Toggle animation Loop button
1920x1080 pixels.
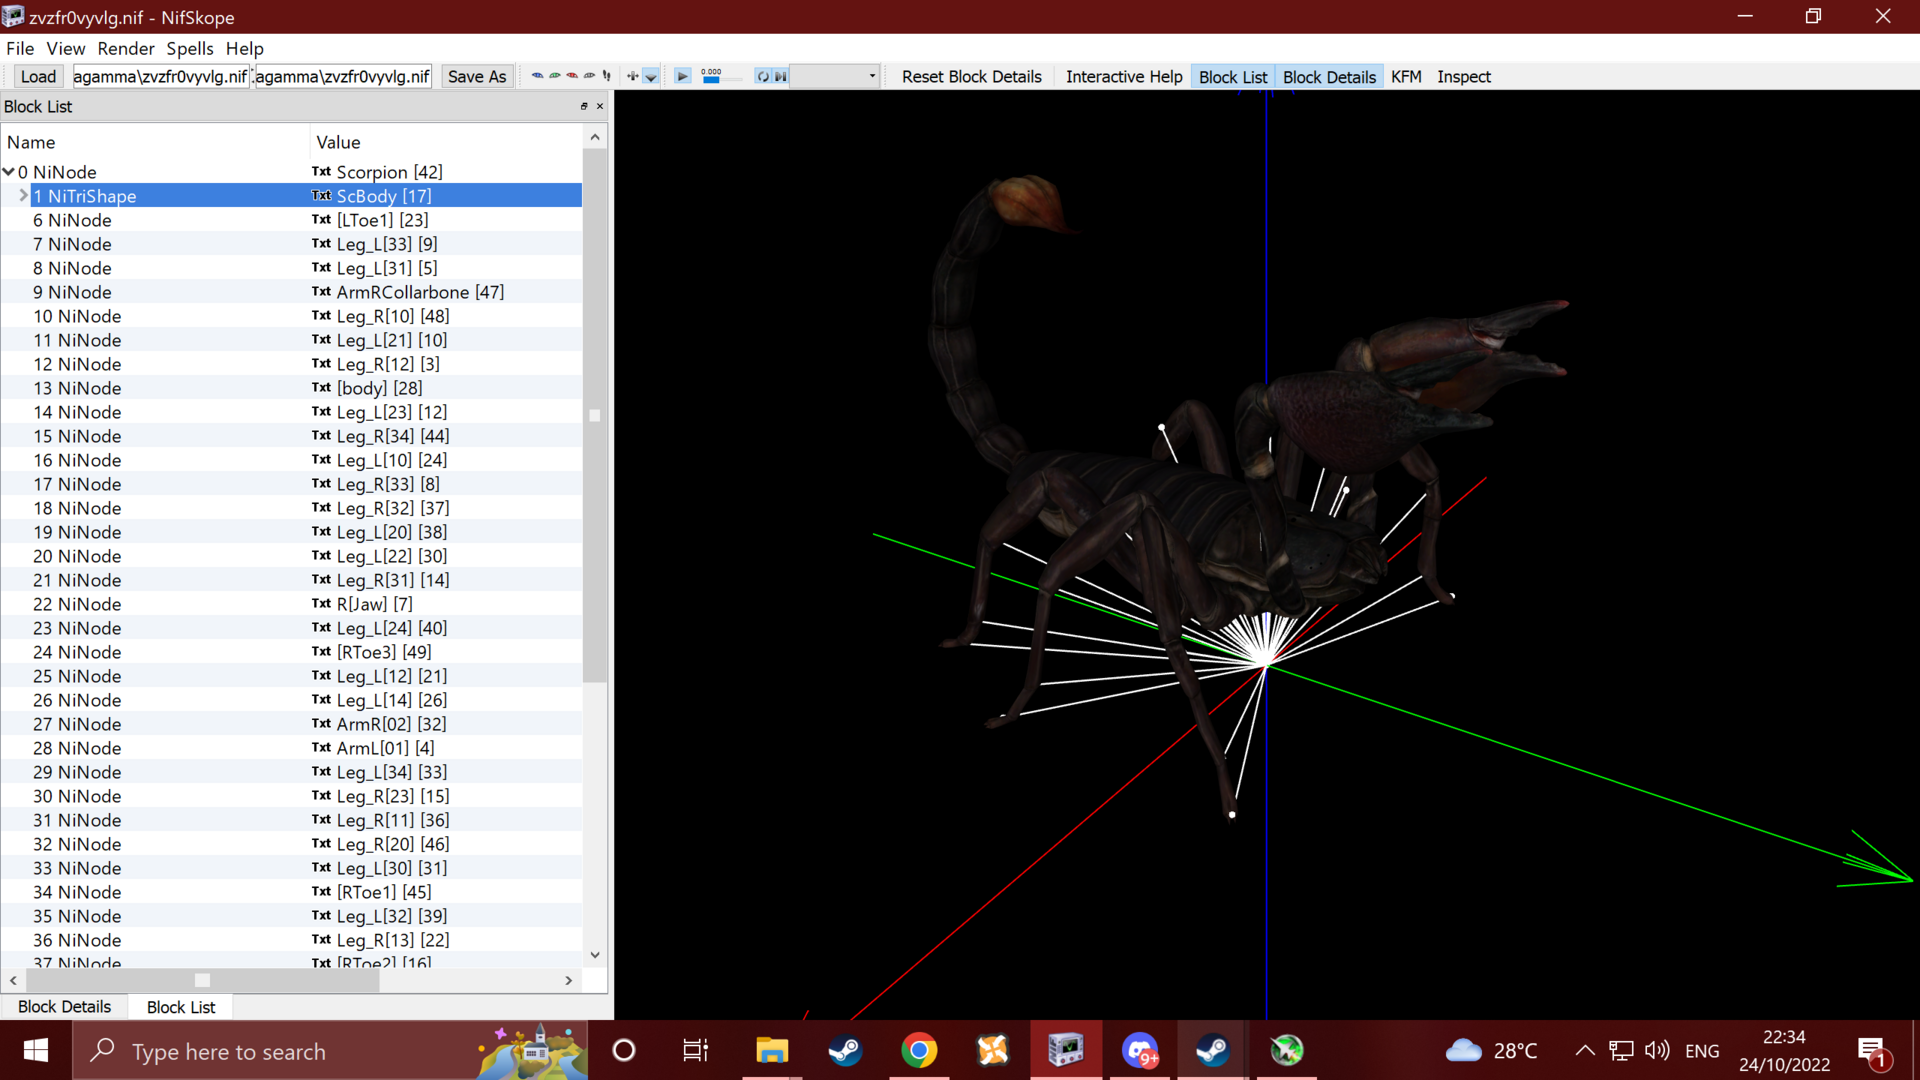763,76
